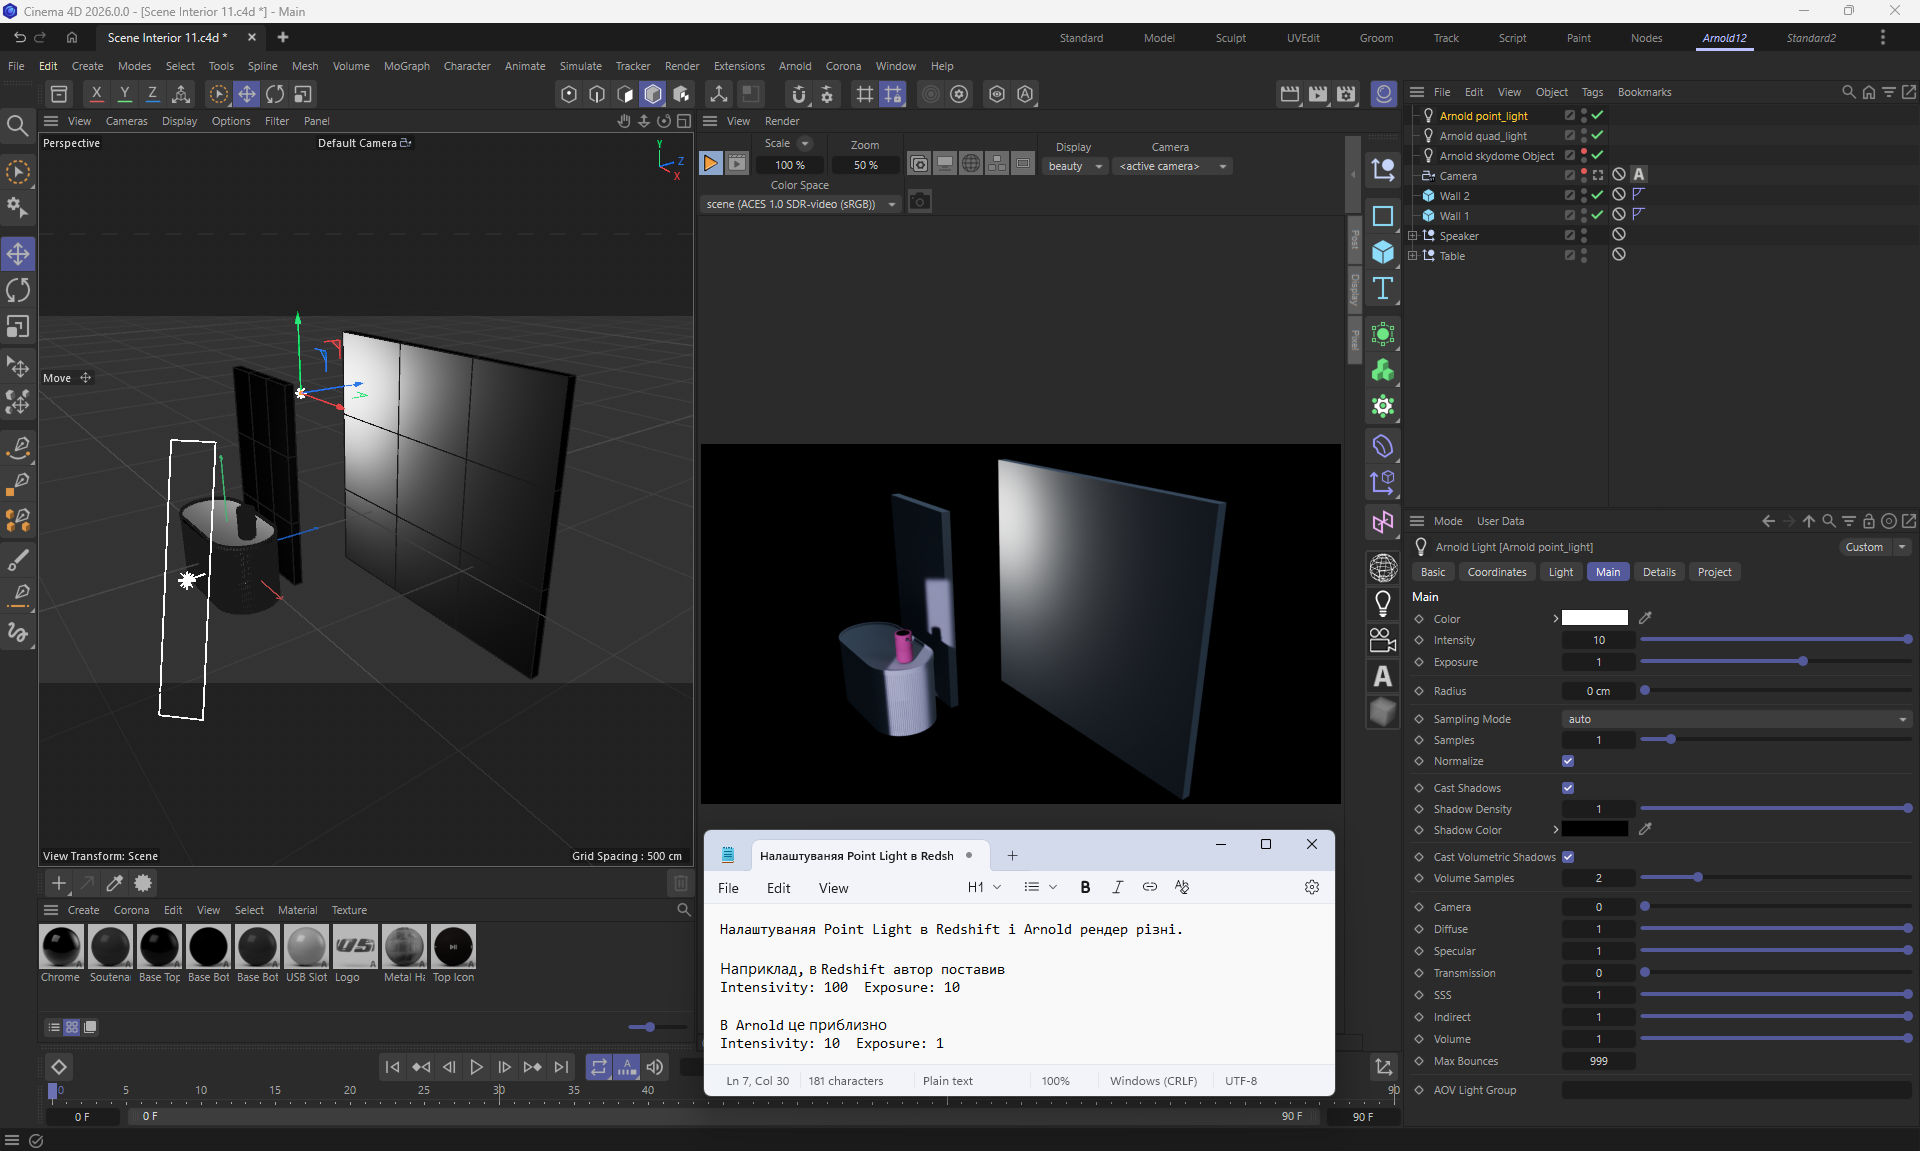Click the Light object icon in side palette
1920x1151 pixels.
(1383, 604)
